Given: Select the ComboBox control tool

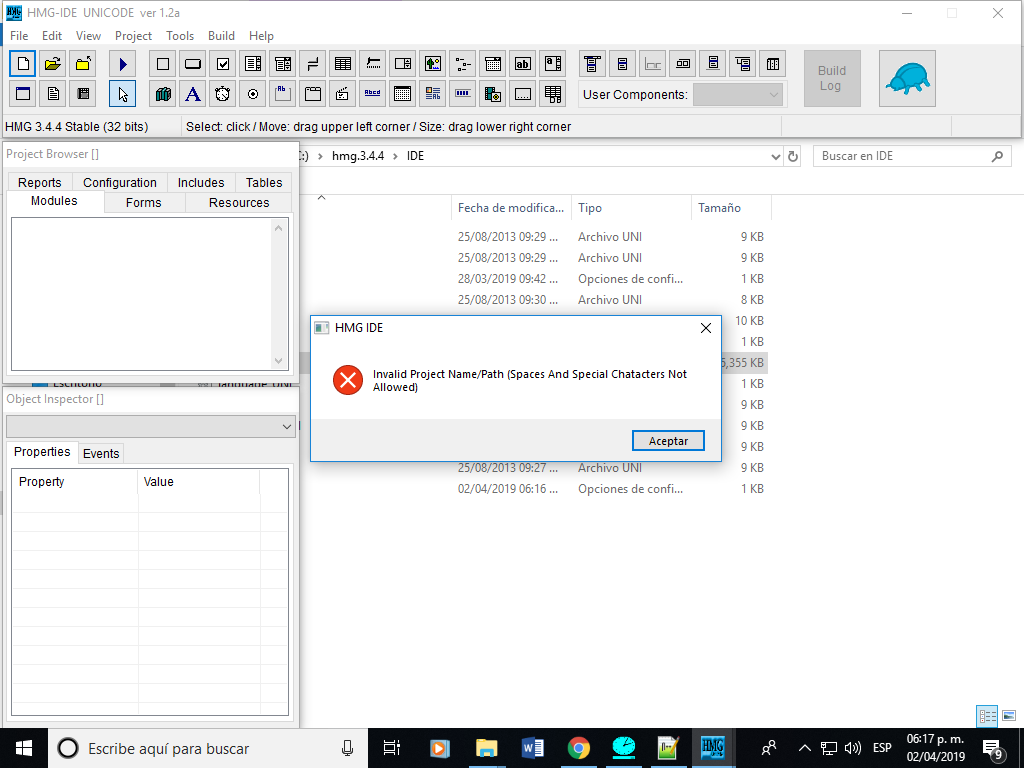Looking at the screenshot, I should (x=283, y=64).
